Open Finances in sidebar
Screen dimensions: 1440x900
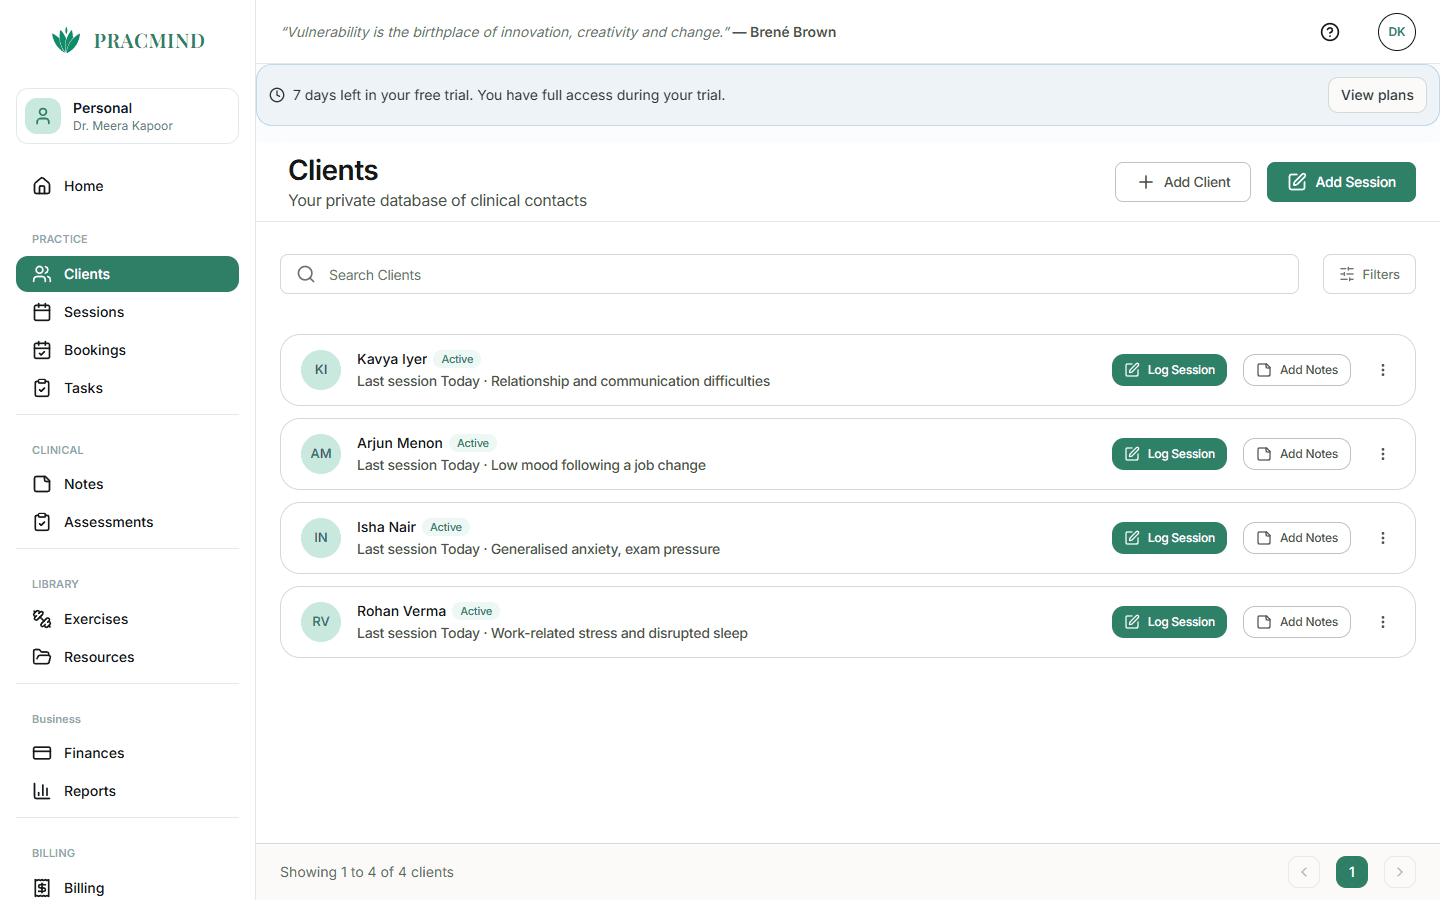coord(127,753)
